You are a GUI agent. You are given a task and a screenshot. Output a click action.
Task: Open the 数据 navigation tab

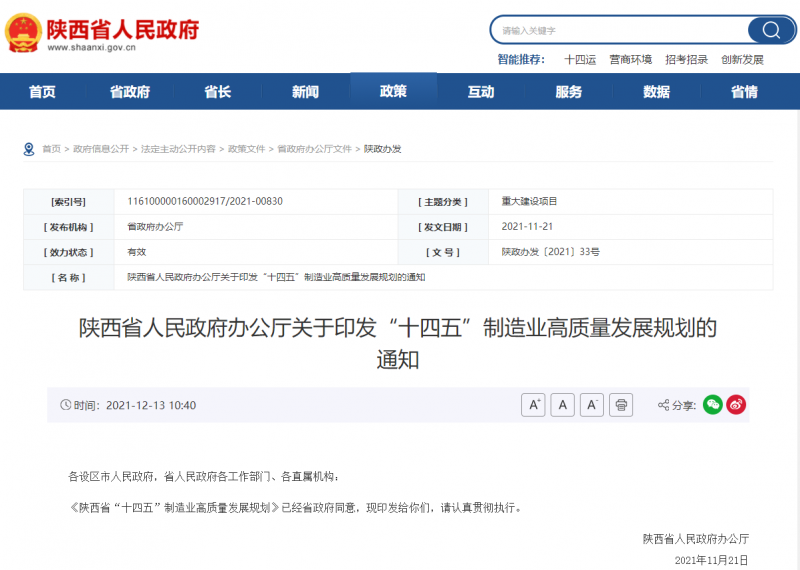(657, 92)
